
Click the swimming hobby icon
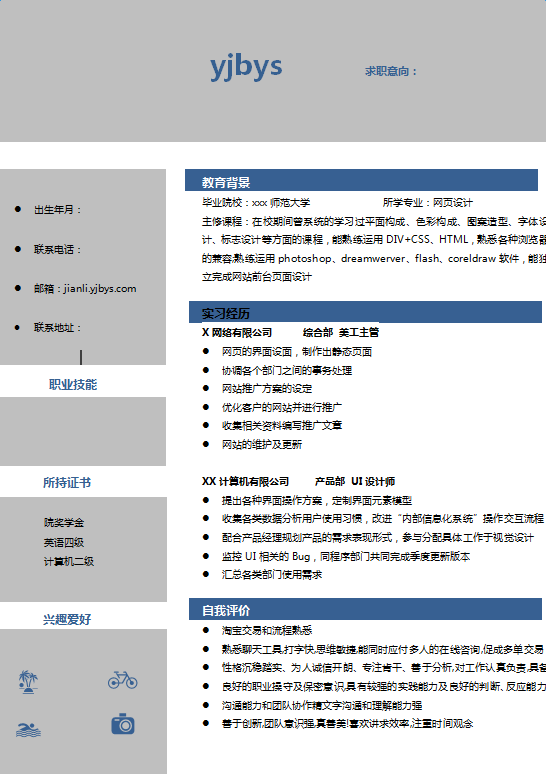pyautogui.click(x=28, y=730)
